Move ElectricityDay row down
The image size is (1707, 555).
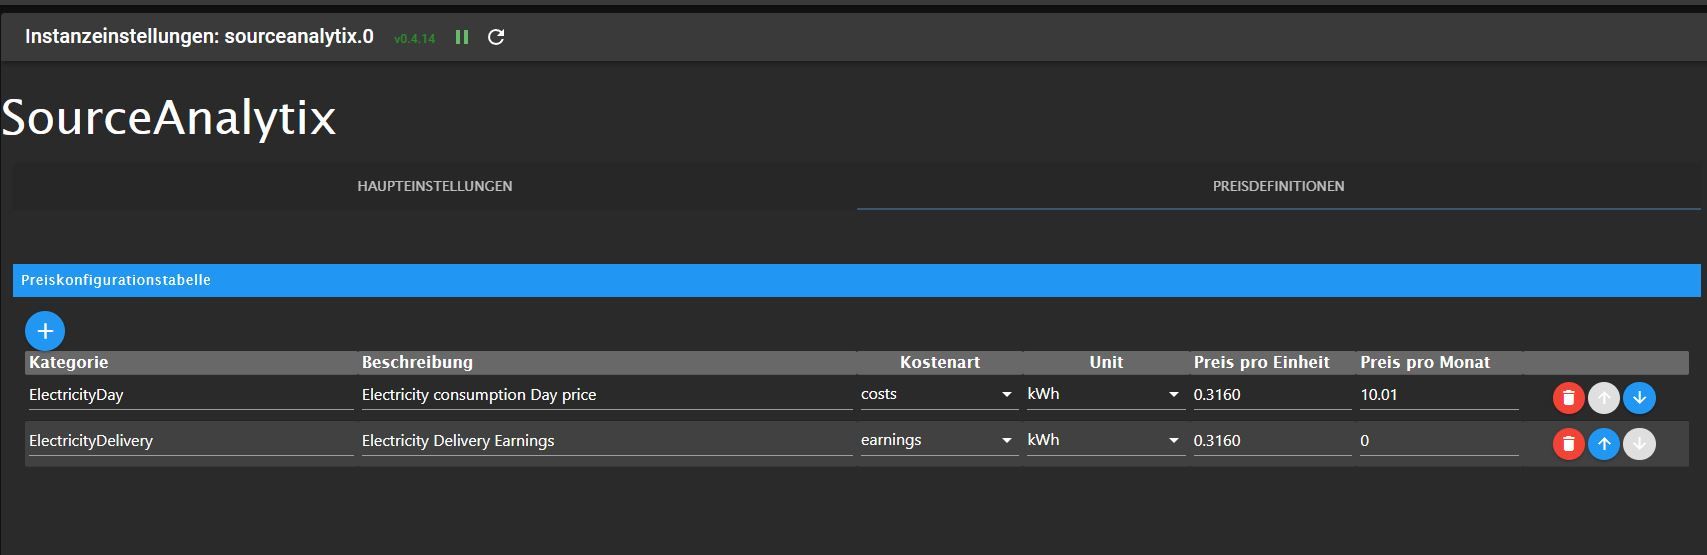(1639, 398)
